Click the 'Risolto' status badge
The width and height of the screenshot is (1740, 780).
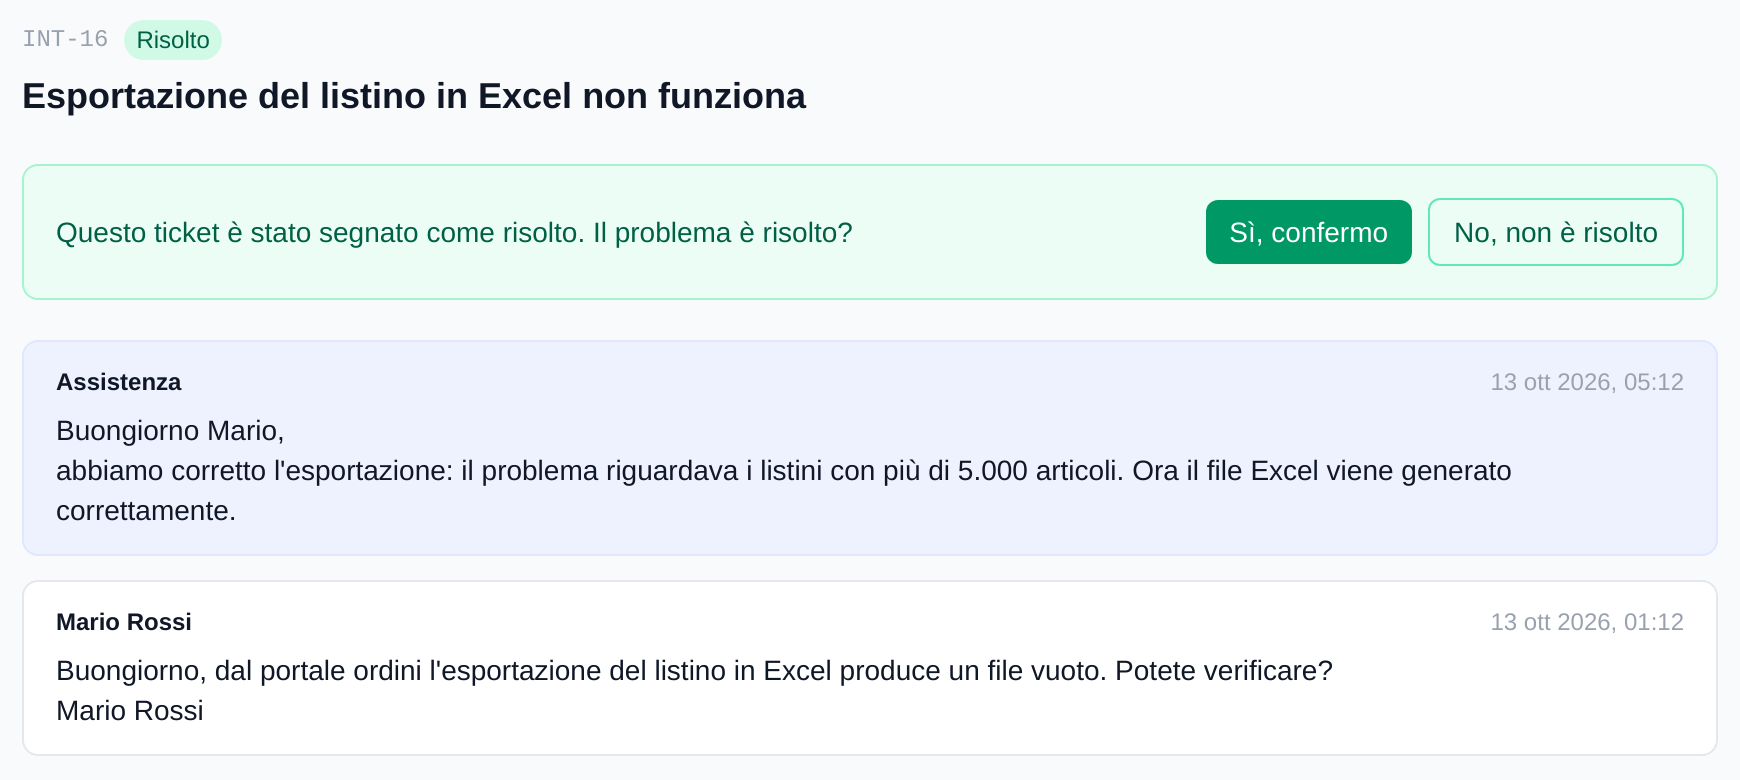click(x=173, y=40)
